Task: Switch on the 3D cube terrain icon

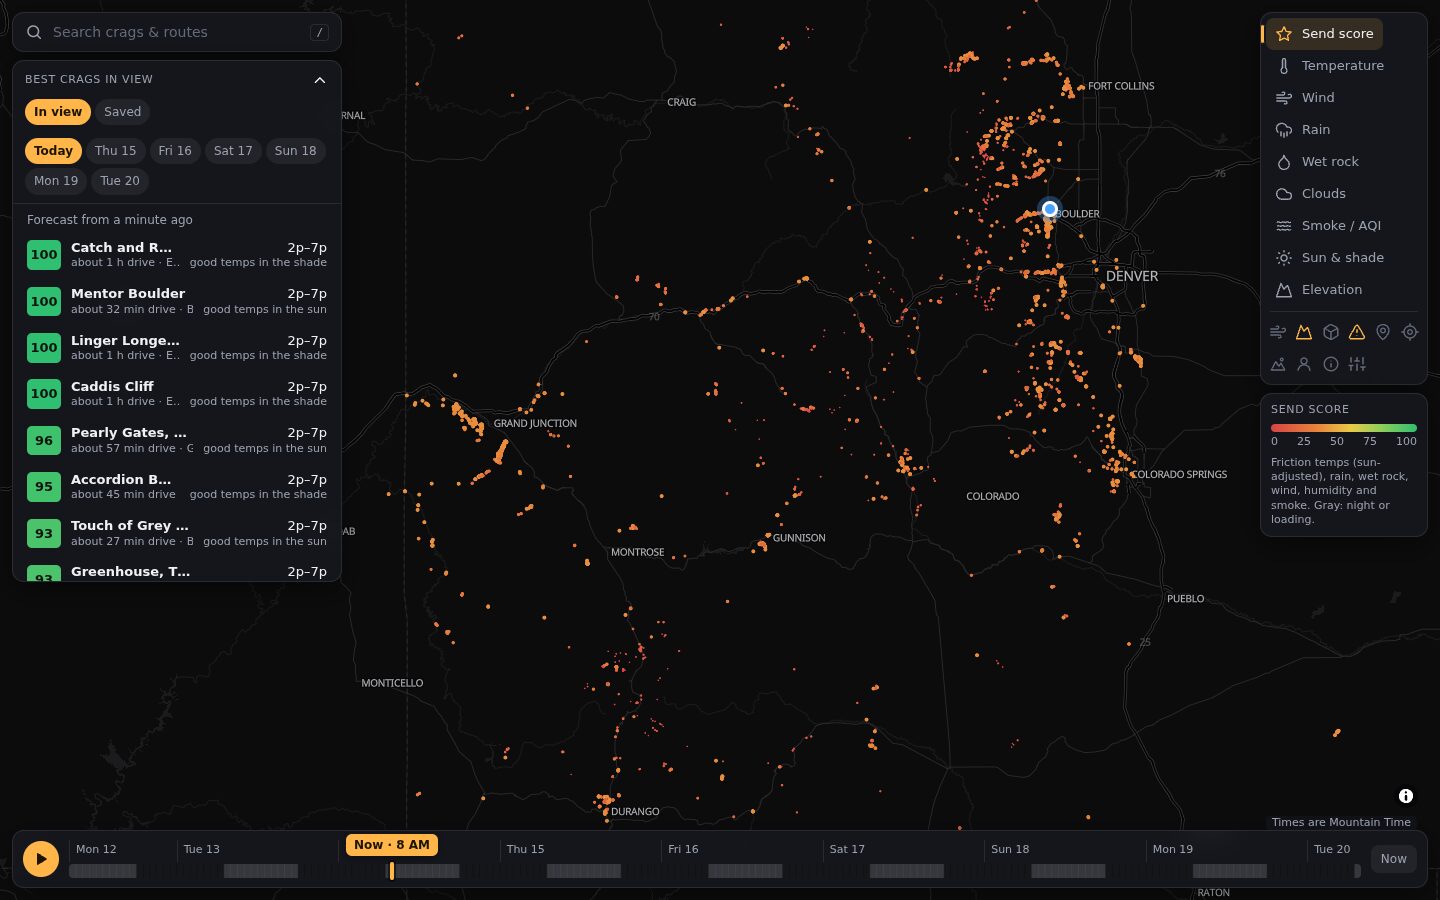Action: coord(1331,332)
